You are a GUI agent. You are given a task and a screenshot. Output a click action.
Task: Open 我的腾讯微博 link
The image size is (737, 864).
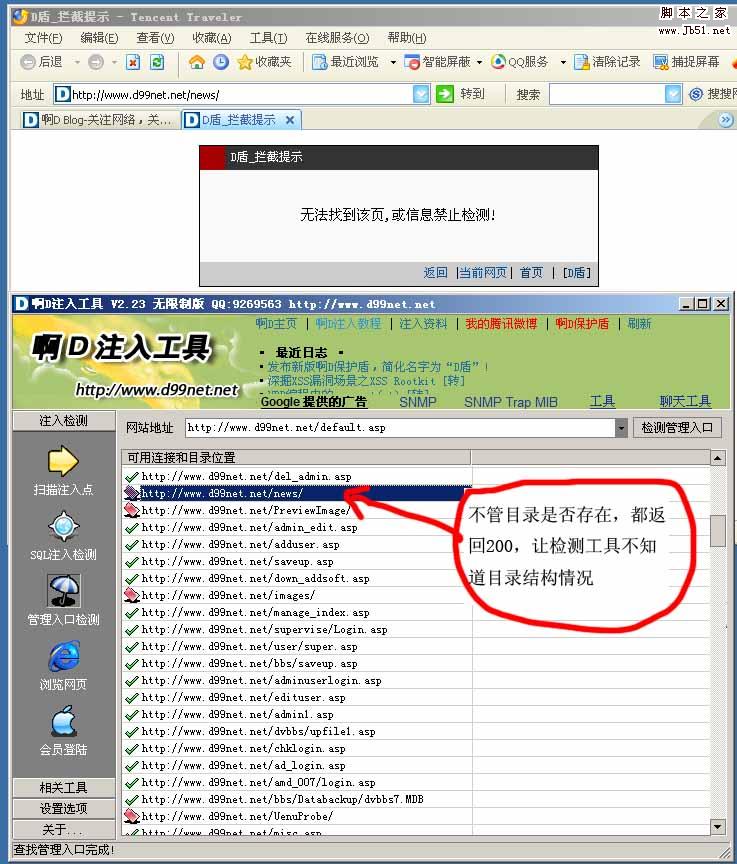[501, 323]
